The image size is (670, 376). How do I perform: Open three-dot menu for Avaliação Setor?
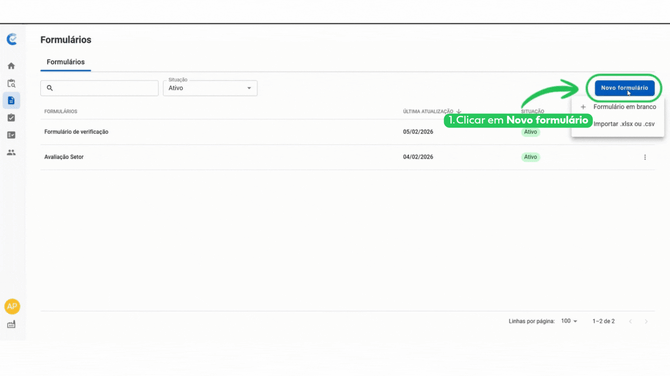click(645, 157)
